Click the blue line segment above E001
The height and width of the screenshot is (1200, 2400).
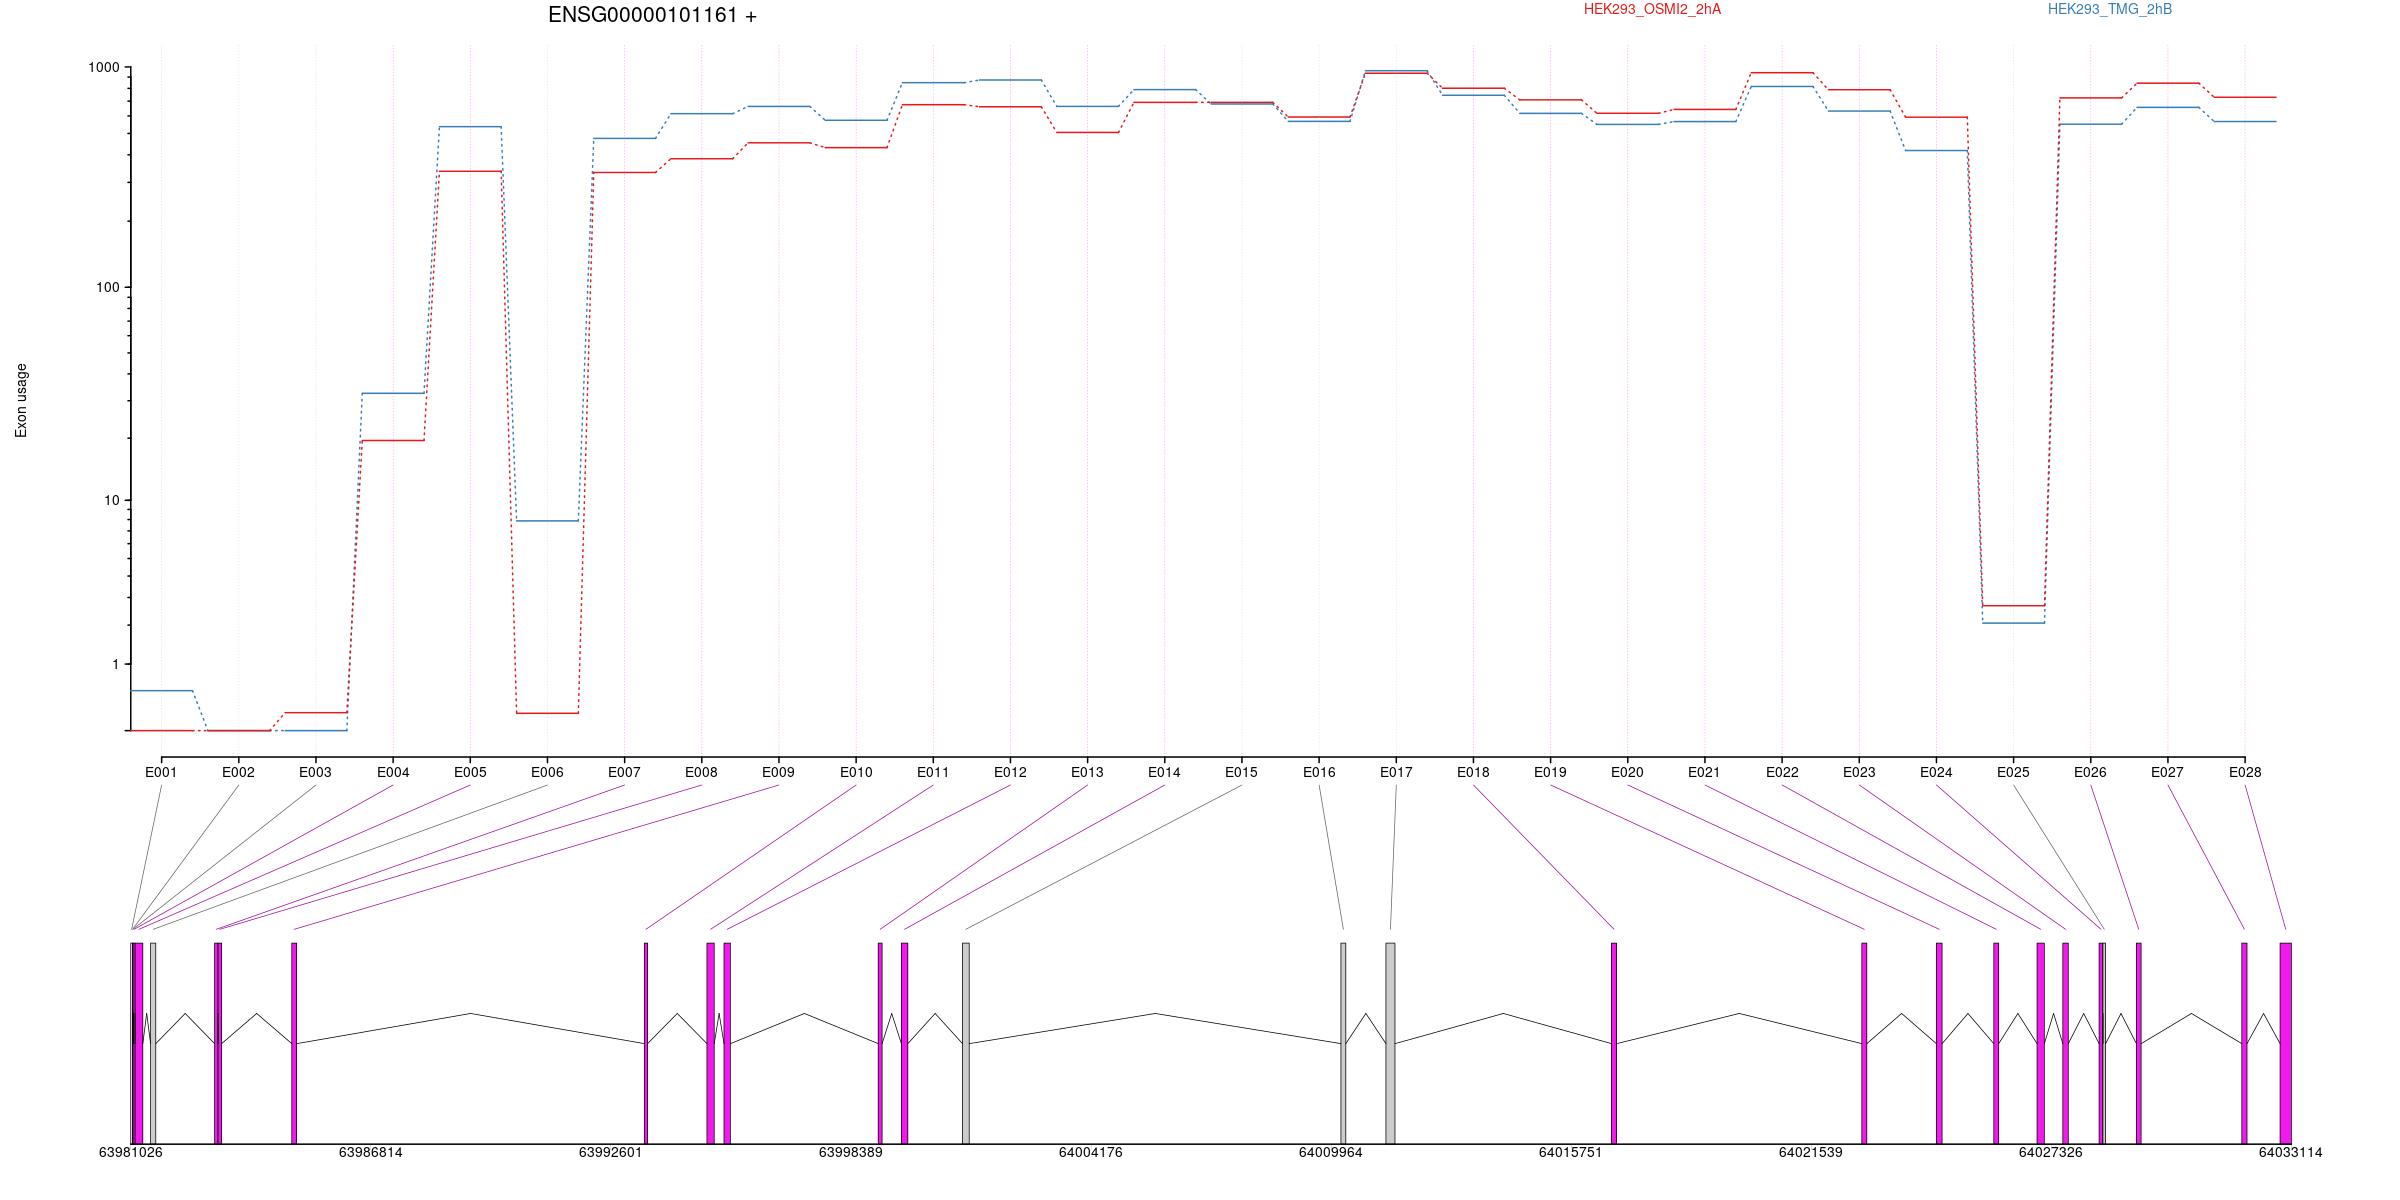tap(161, 690)
